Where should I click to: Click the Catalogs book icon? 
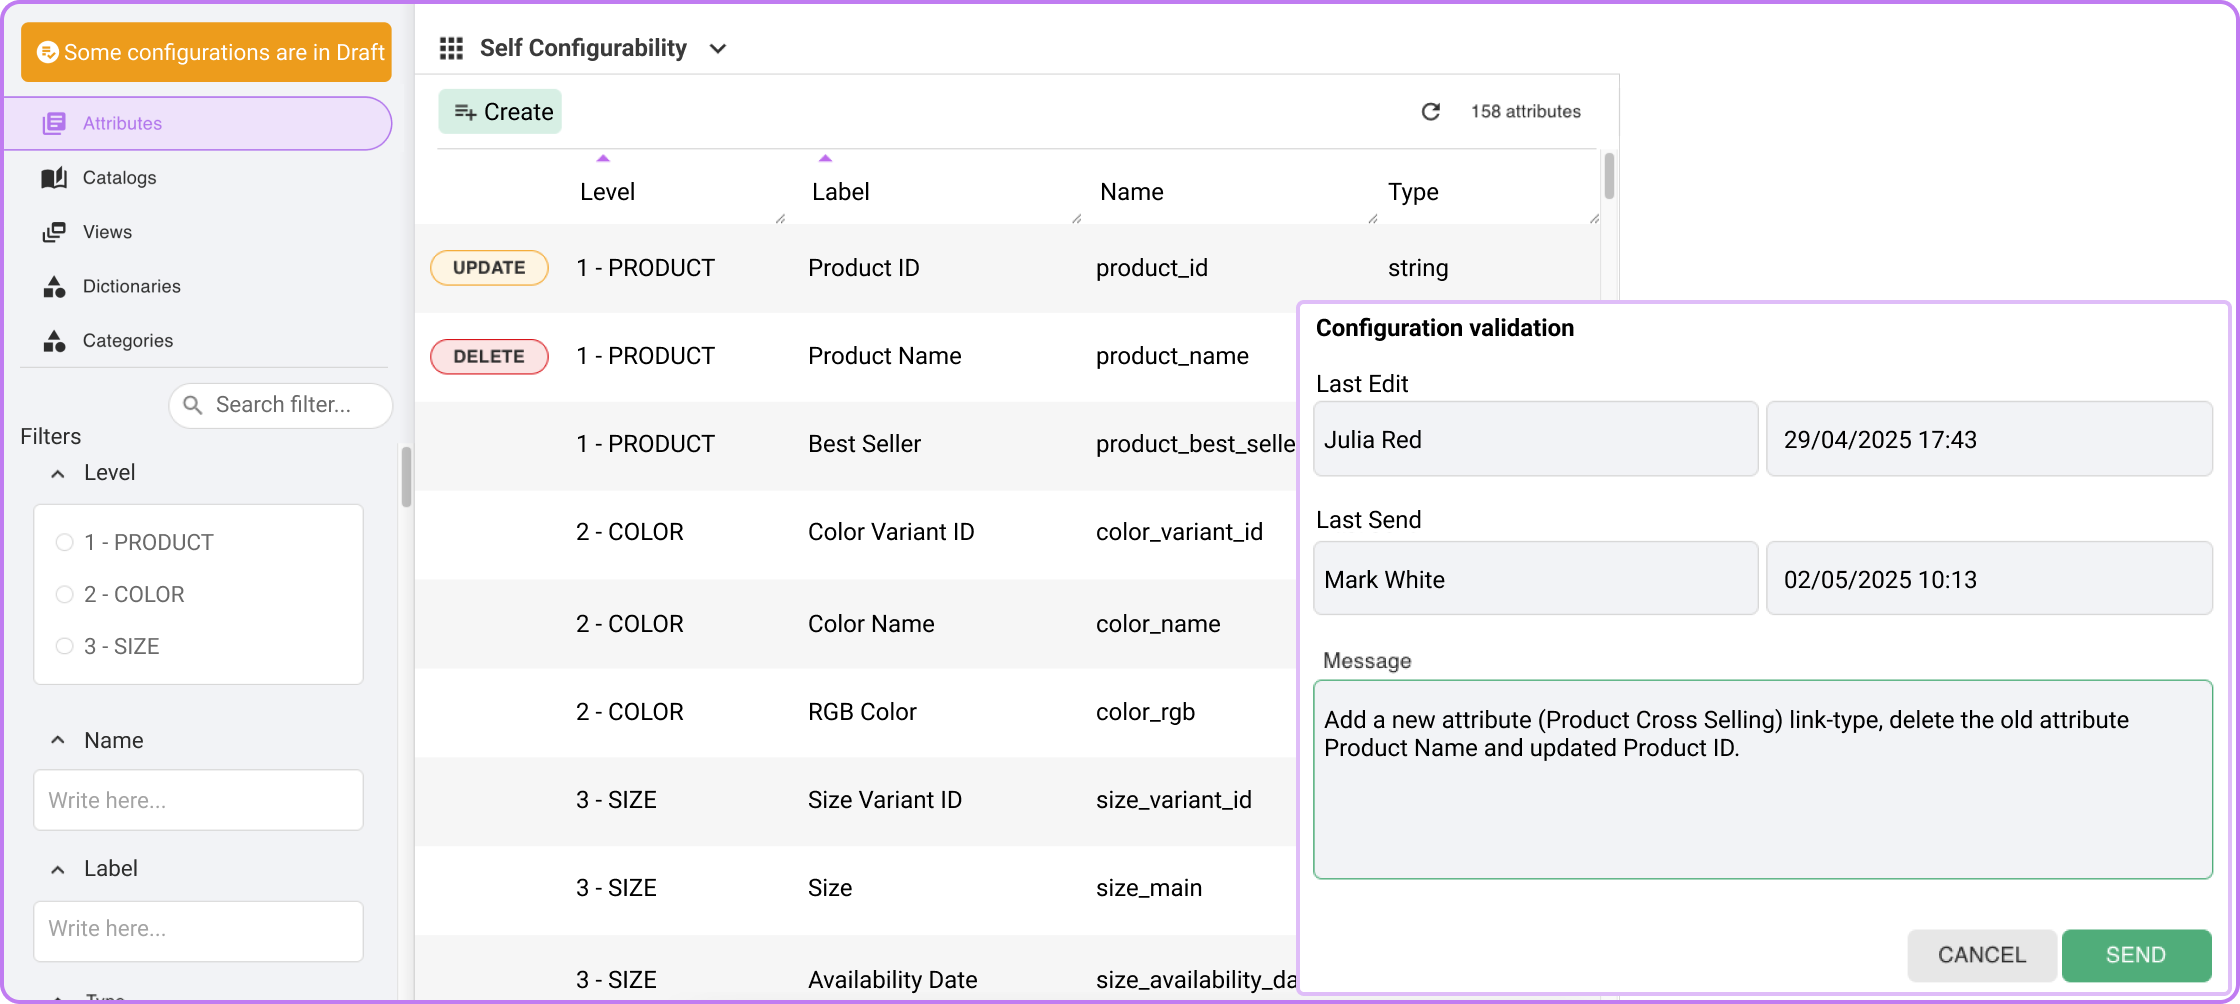54,177
